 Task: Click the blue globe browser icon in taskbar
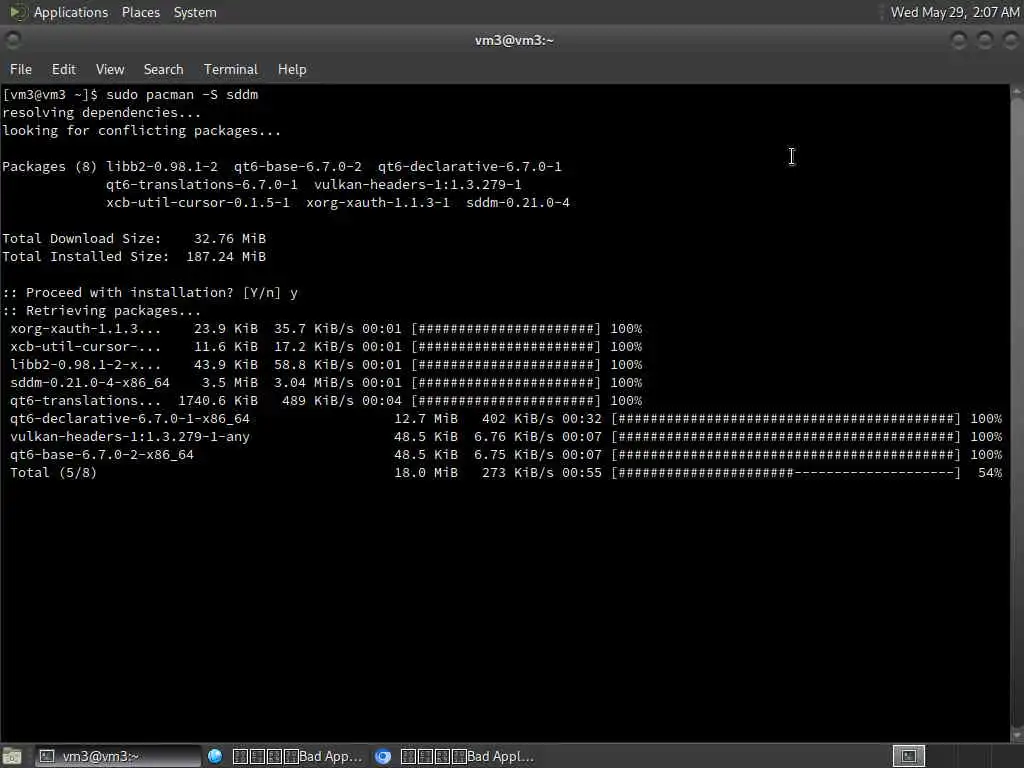coord(215,756)
